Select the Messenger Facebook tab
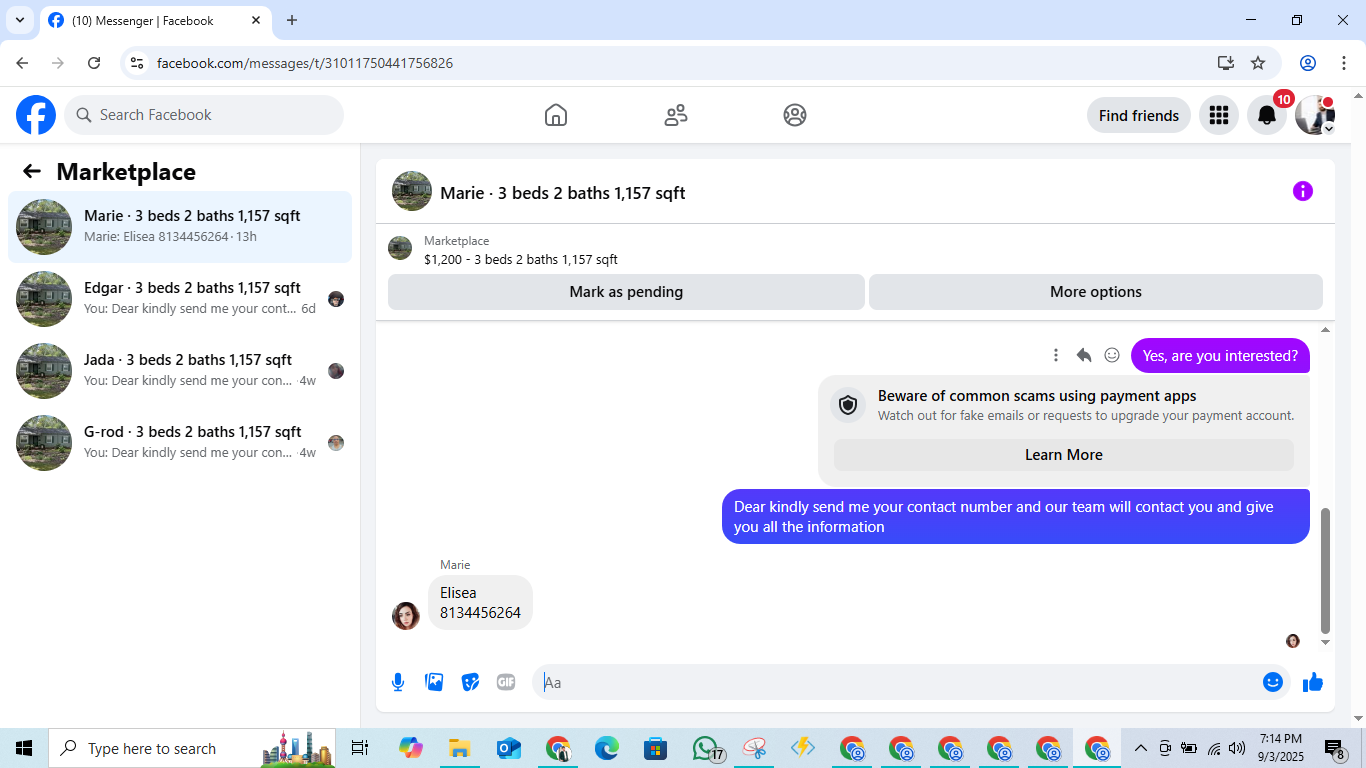The height and width of the screenshot is (768, 1366). [x=155, y=20]
